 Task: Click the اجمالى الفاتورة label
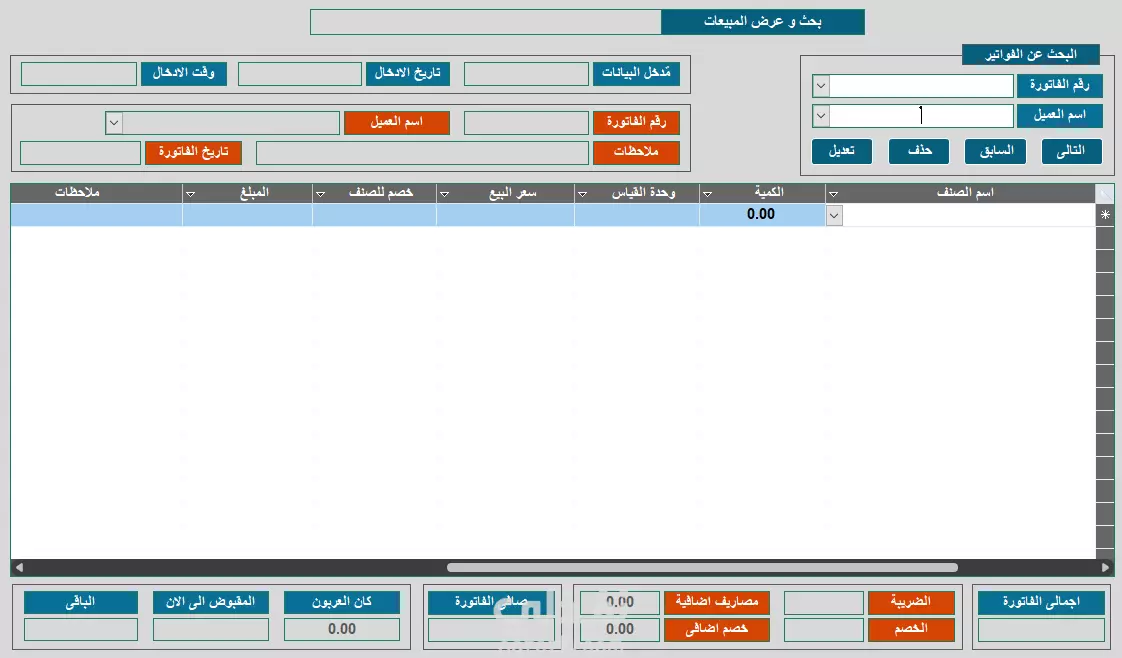(1041, 602)
